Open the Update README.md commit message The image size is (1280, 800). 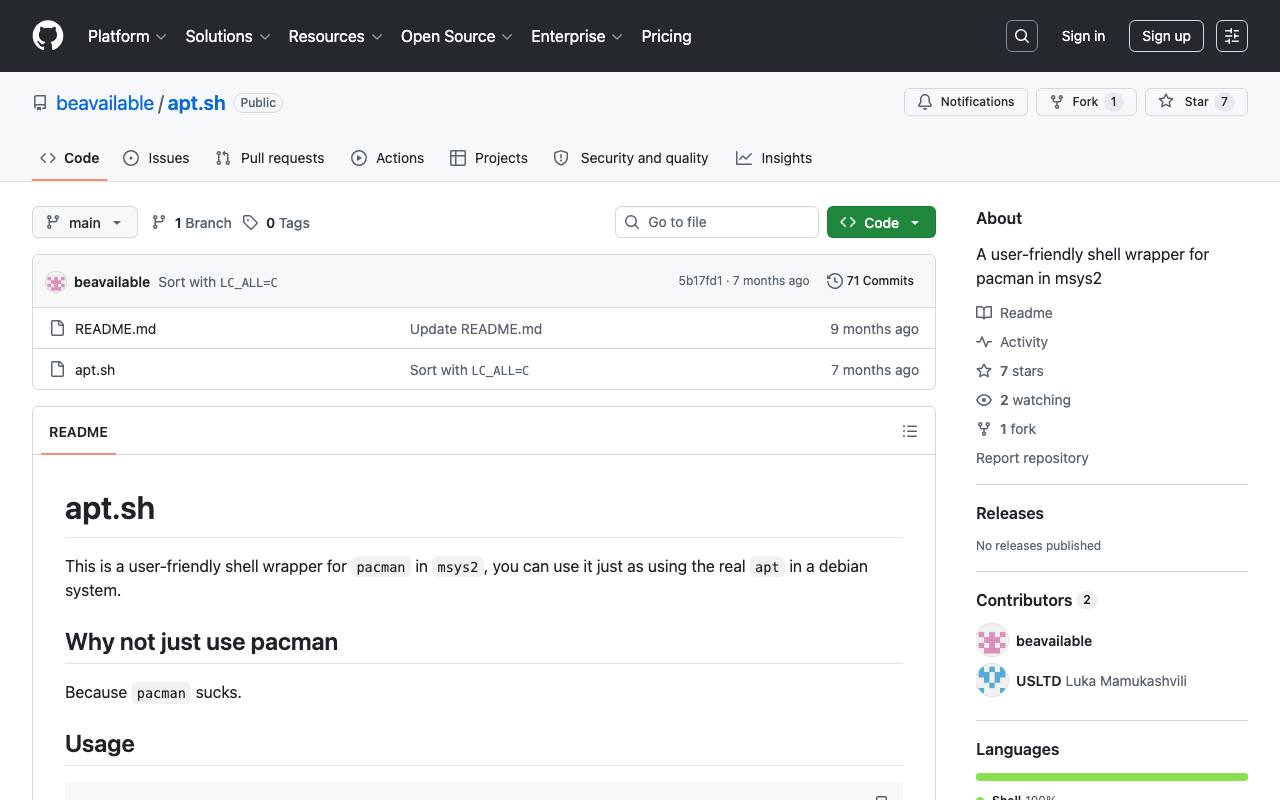point(476,329)
